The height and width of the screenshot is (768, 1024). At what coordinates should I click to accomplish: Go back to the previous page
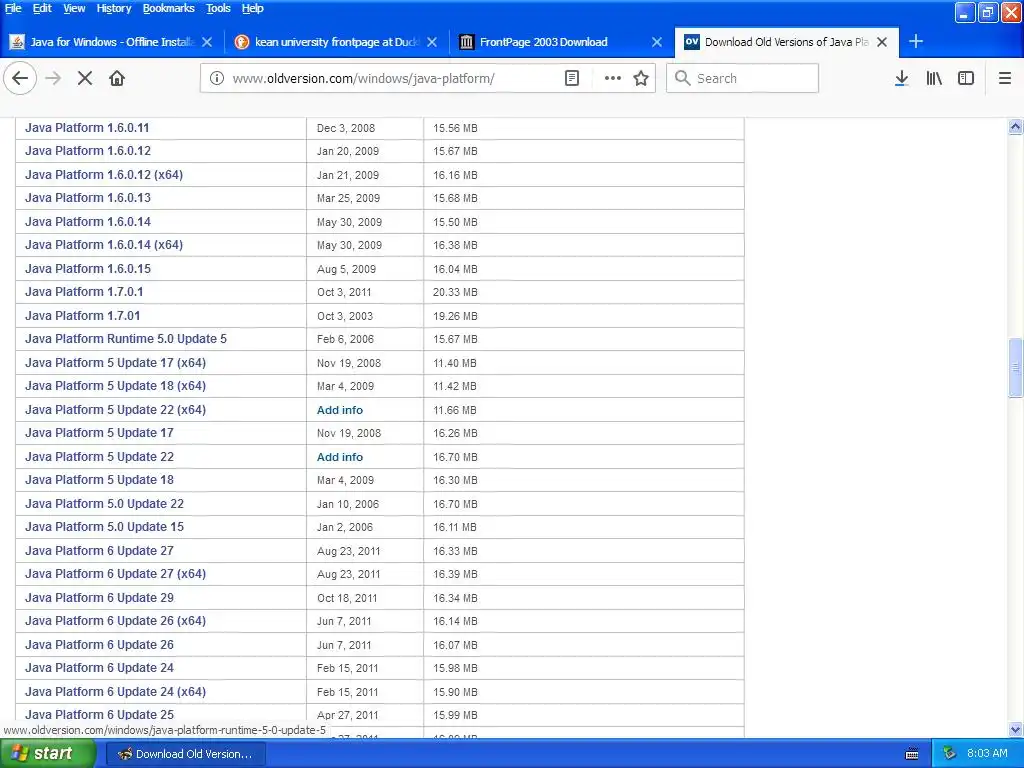pos(20,78)
